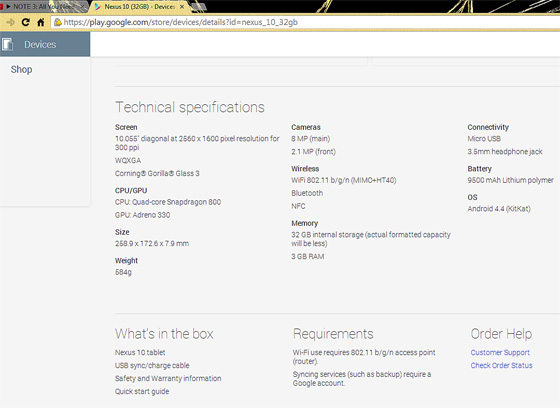Click the "32 GB internal storage" line
Screen dimensions: 560x408
pyautogui.click(x=371, y=239)
